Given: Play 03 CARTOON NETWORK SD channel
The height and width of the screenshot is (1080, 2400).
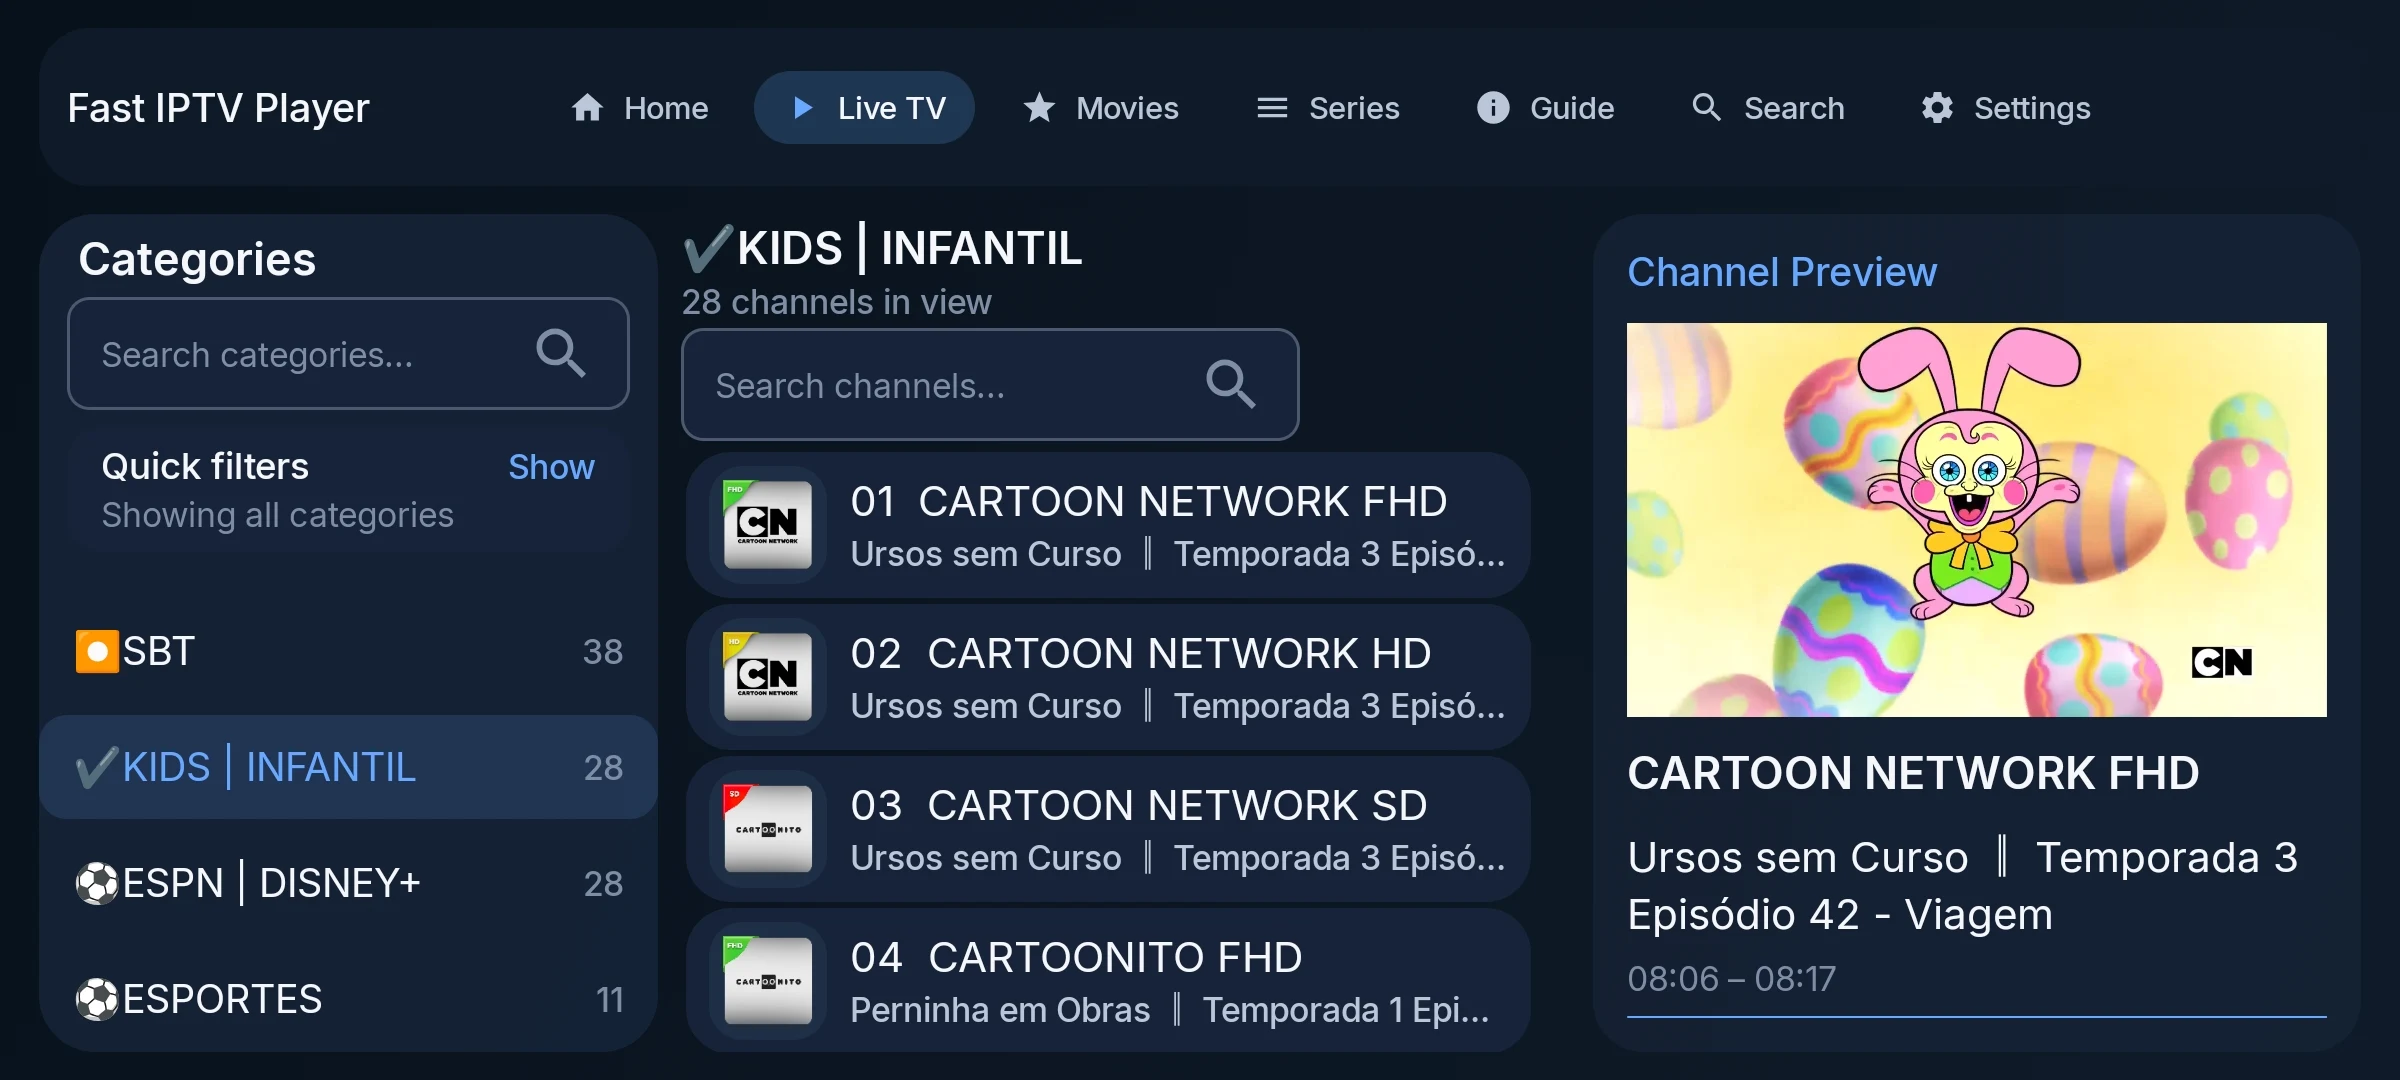Looking at the screenshot, I should click(x=1108, y=829).
